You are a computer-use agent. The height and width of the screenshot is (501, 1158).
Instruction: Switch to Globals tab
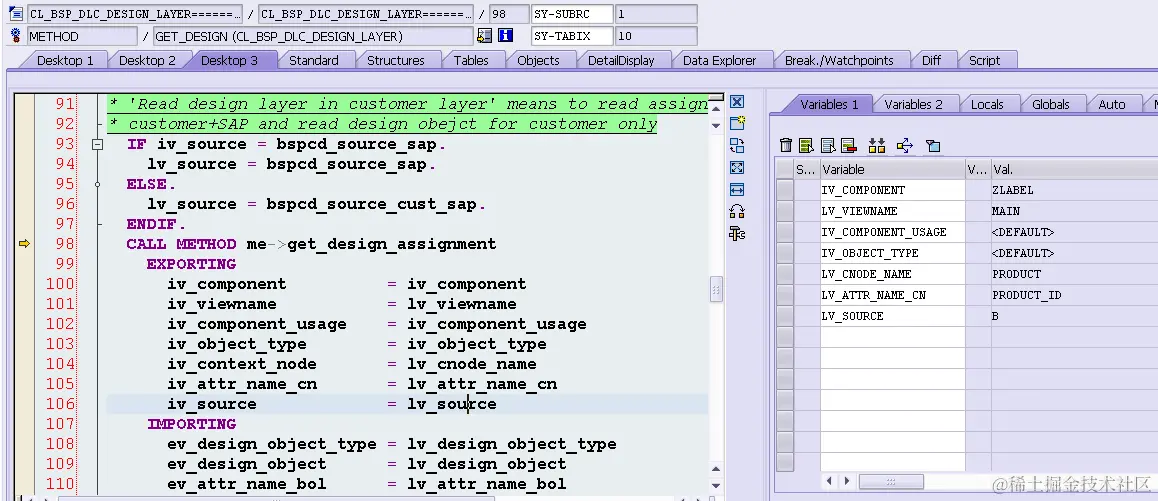(x=1050, y=104)
